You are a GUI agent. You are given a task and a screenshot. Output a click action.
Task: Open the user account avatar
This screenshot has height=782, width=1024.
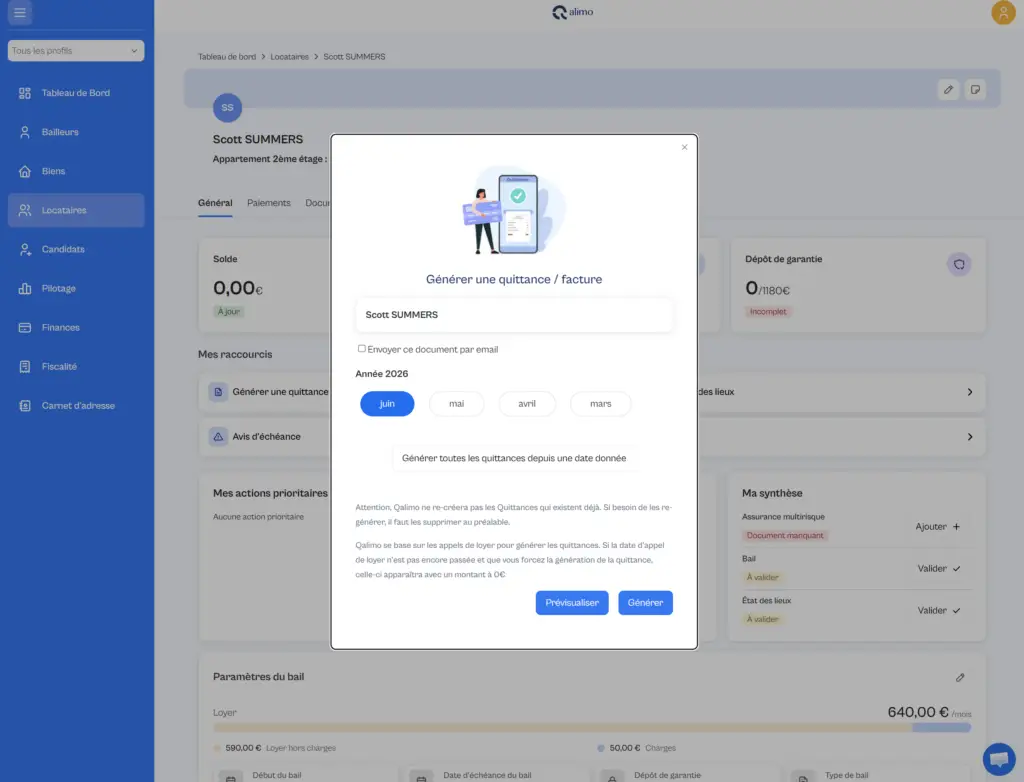click(x=1002, y=12)
